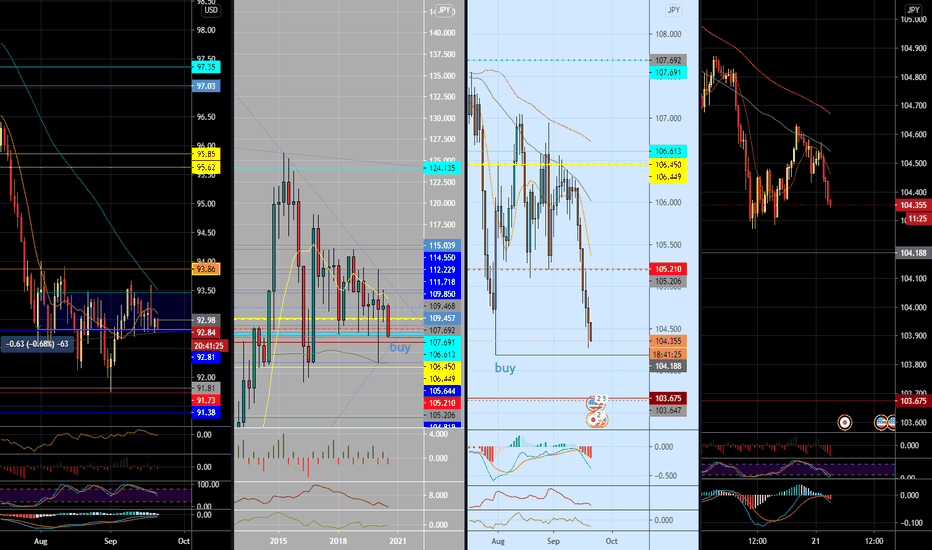Click red 104.355 price on black chart

tap(913, 205)
